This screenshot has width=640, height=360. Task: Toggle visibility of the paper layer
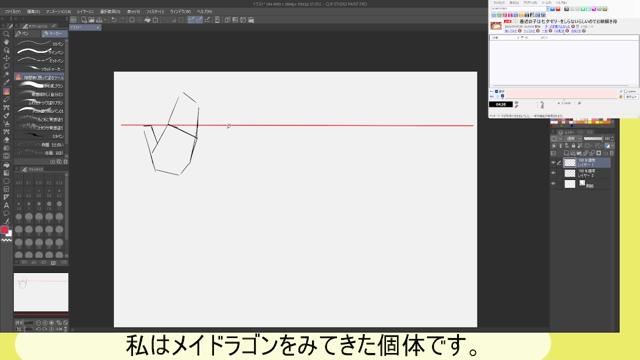(x=553, y=184)
